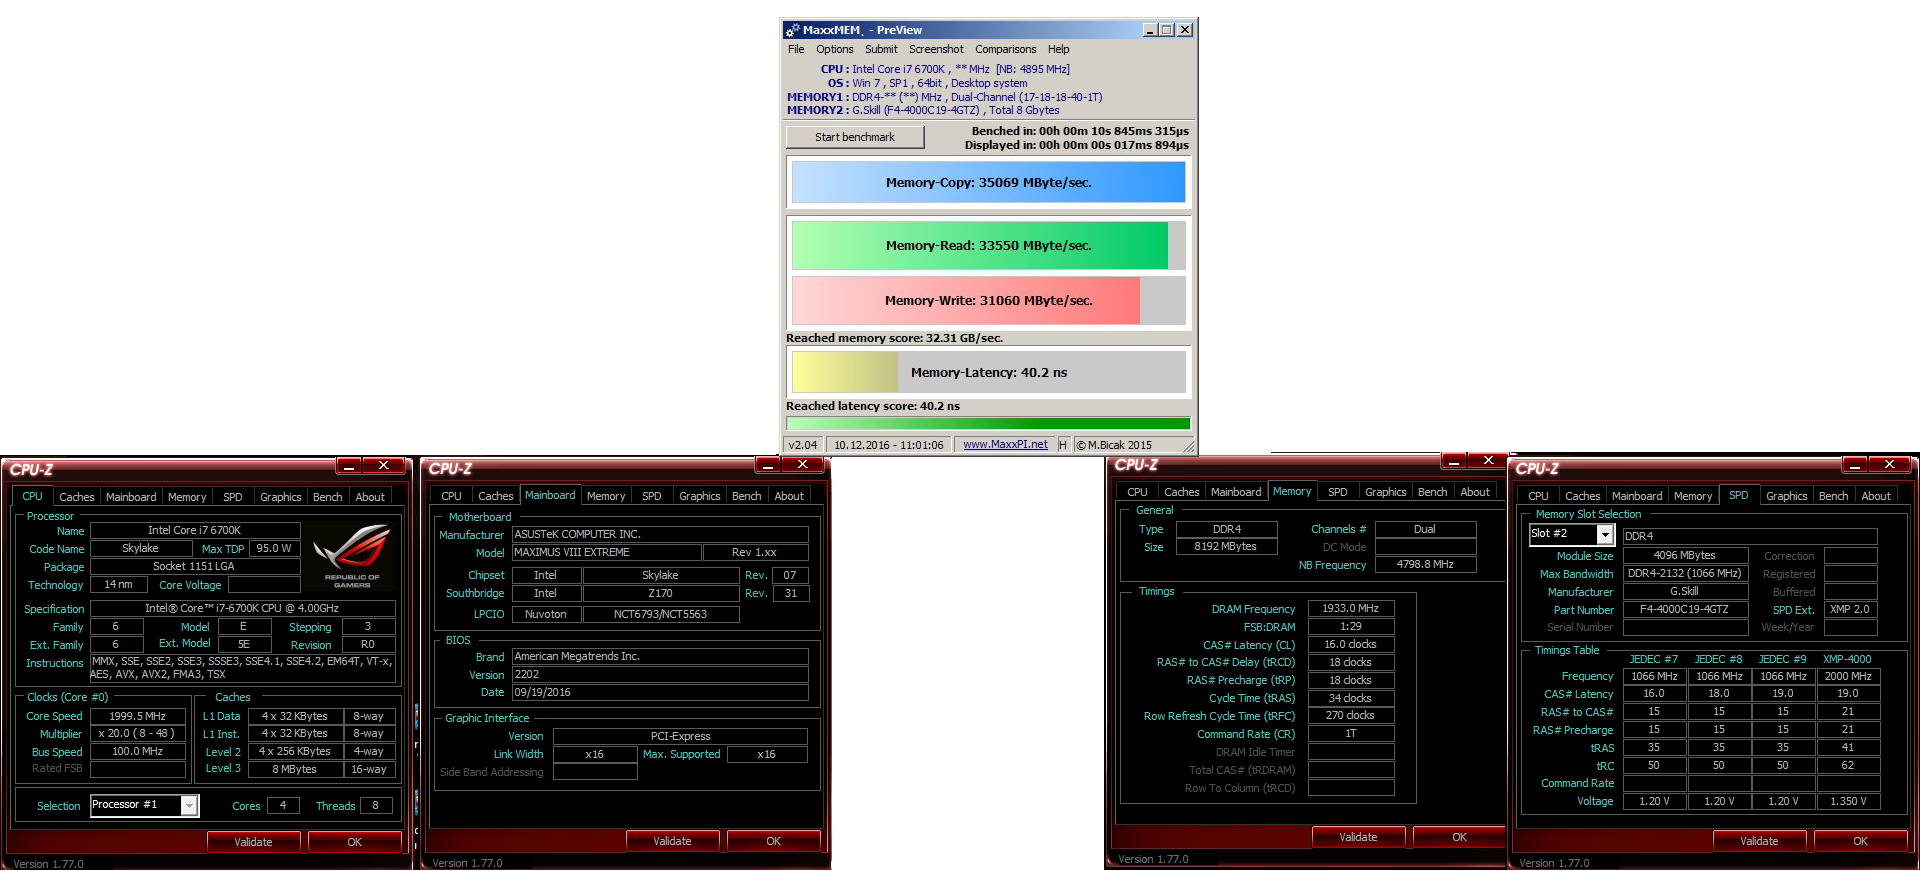Click Validate in the CPU-Z CPU window
Image resolution: width=1920 pixels, height=871 pixels.
coord(253,842)
